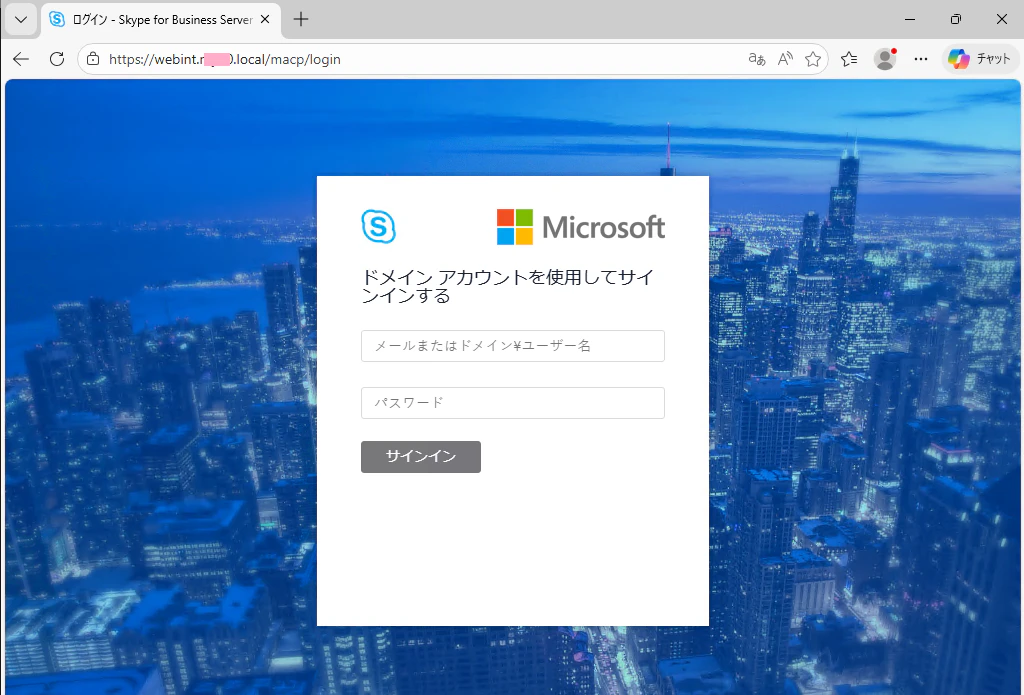Show translate options icon in address bar
This screenshot has width=1024, height=695.
point(757,59)
